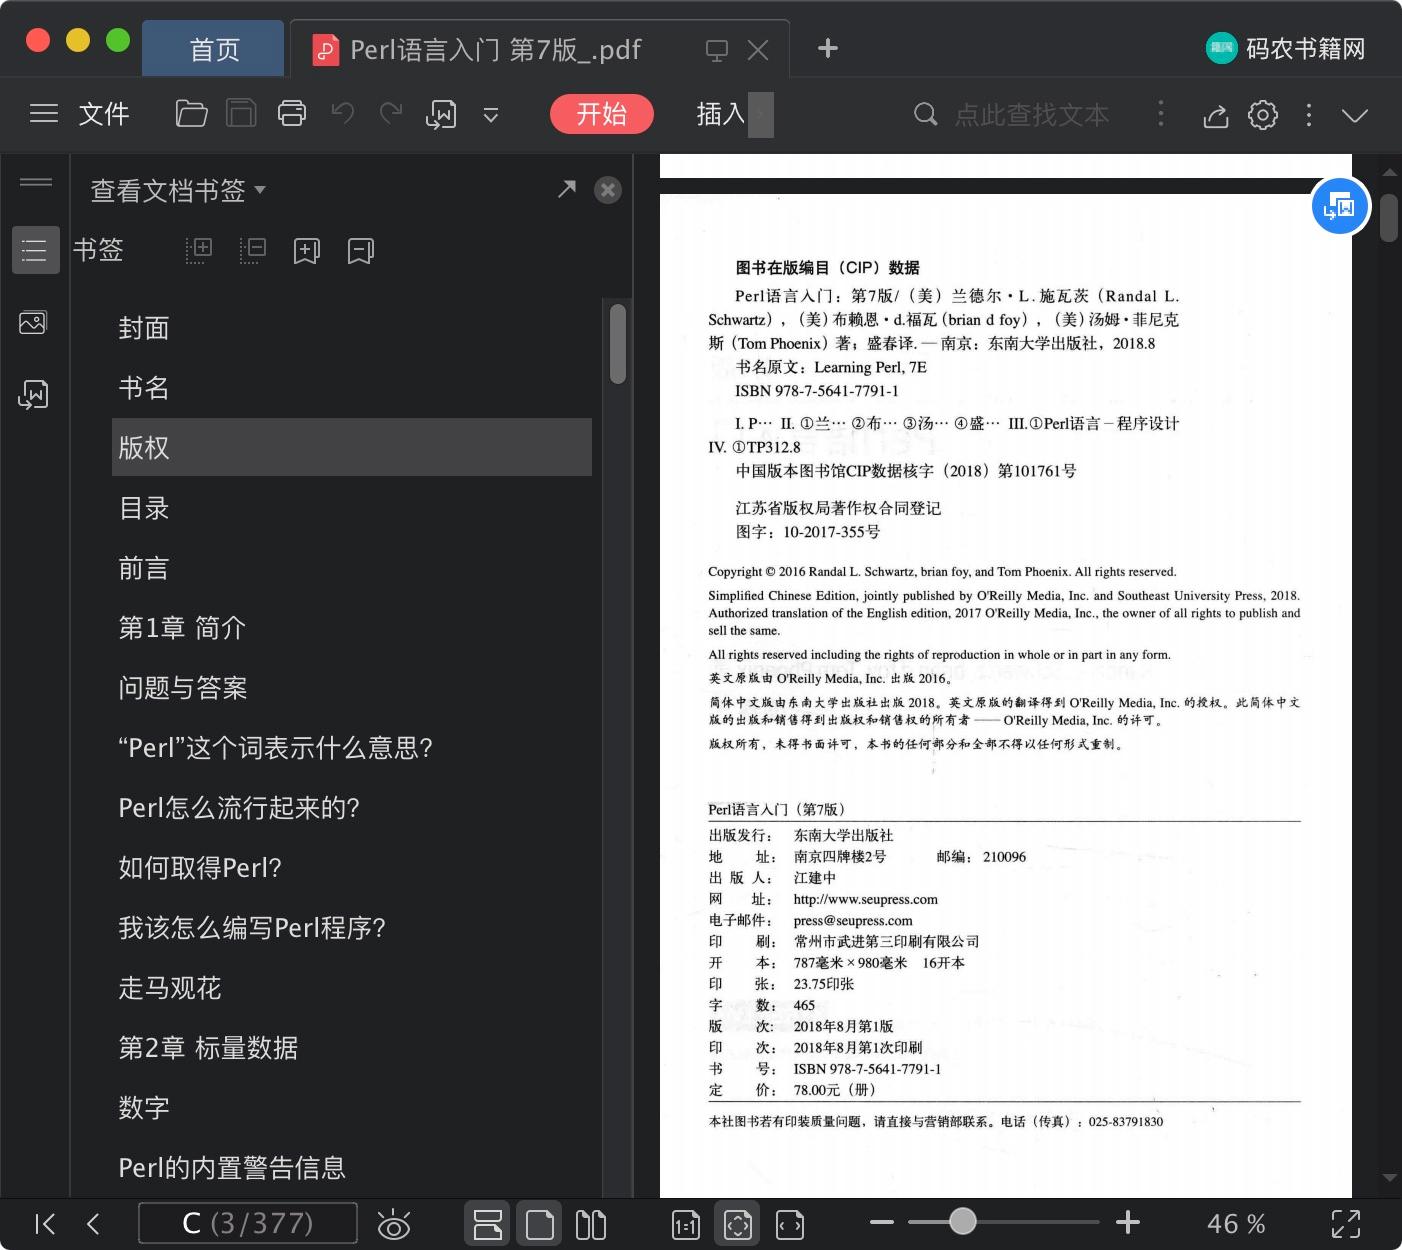The image size is (1402, 1250).
Task: Click zoom in plus button
Action: point(1128,1222)
